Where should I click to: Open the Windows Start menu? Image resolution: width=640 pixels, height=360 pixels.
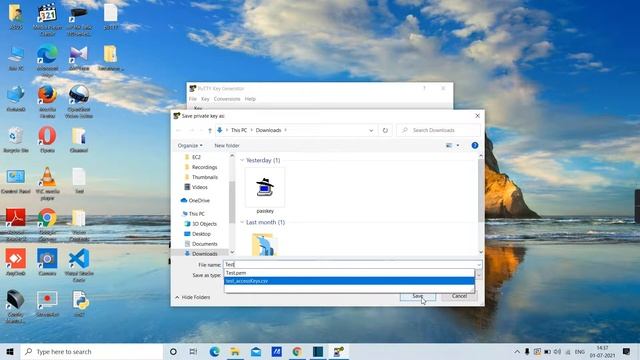[10, 351]
